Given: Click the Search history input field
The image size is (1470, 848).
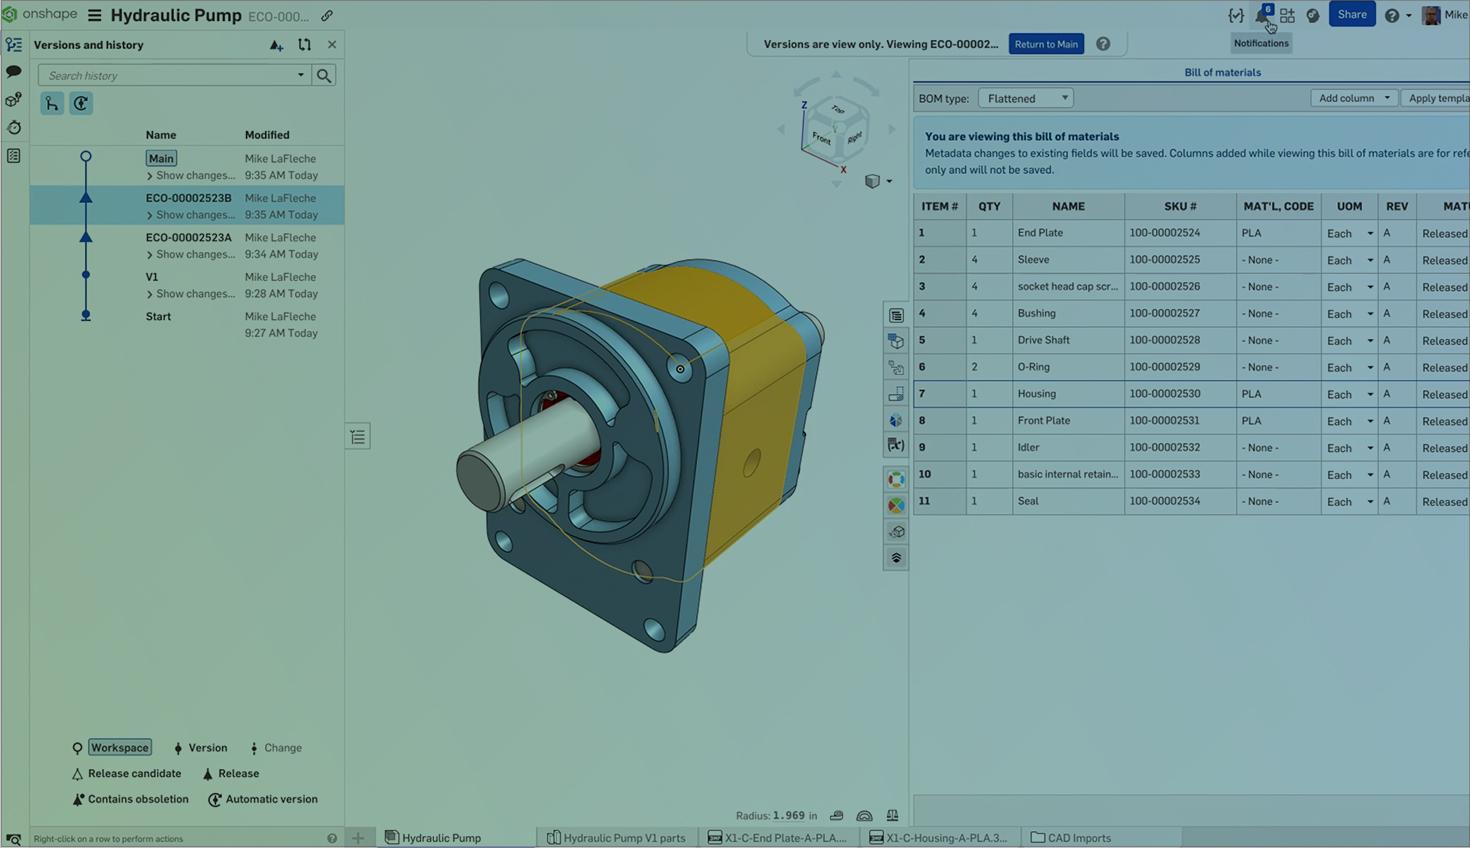Looking at the screenshot, I should pyautogui.click(x=168, y=75).
